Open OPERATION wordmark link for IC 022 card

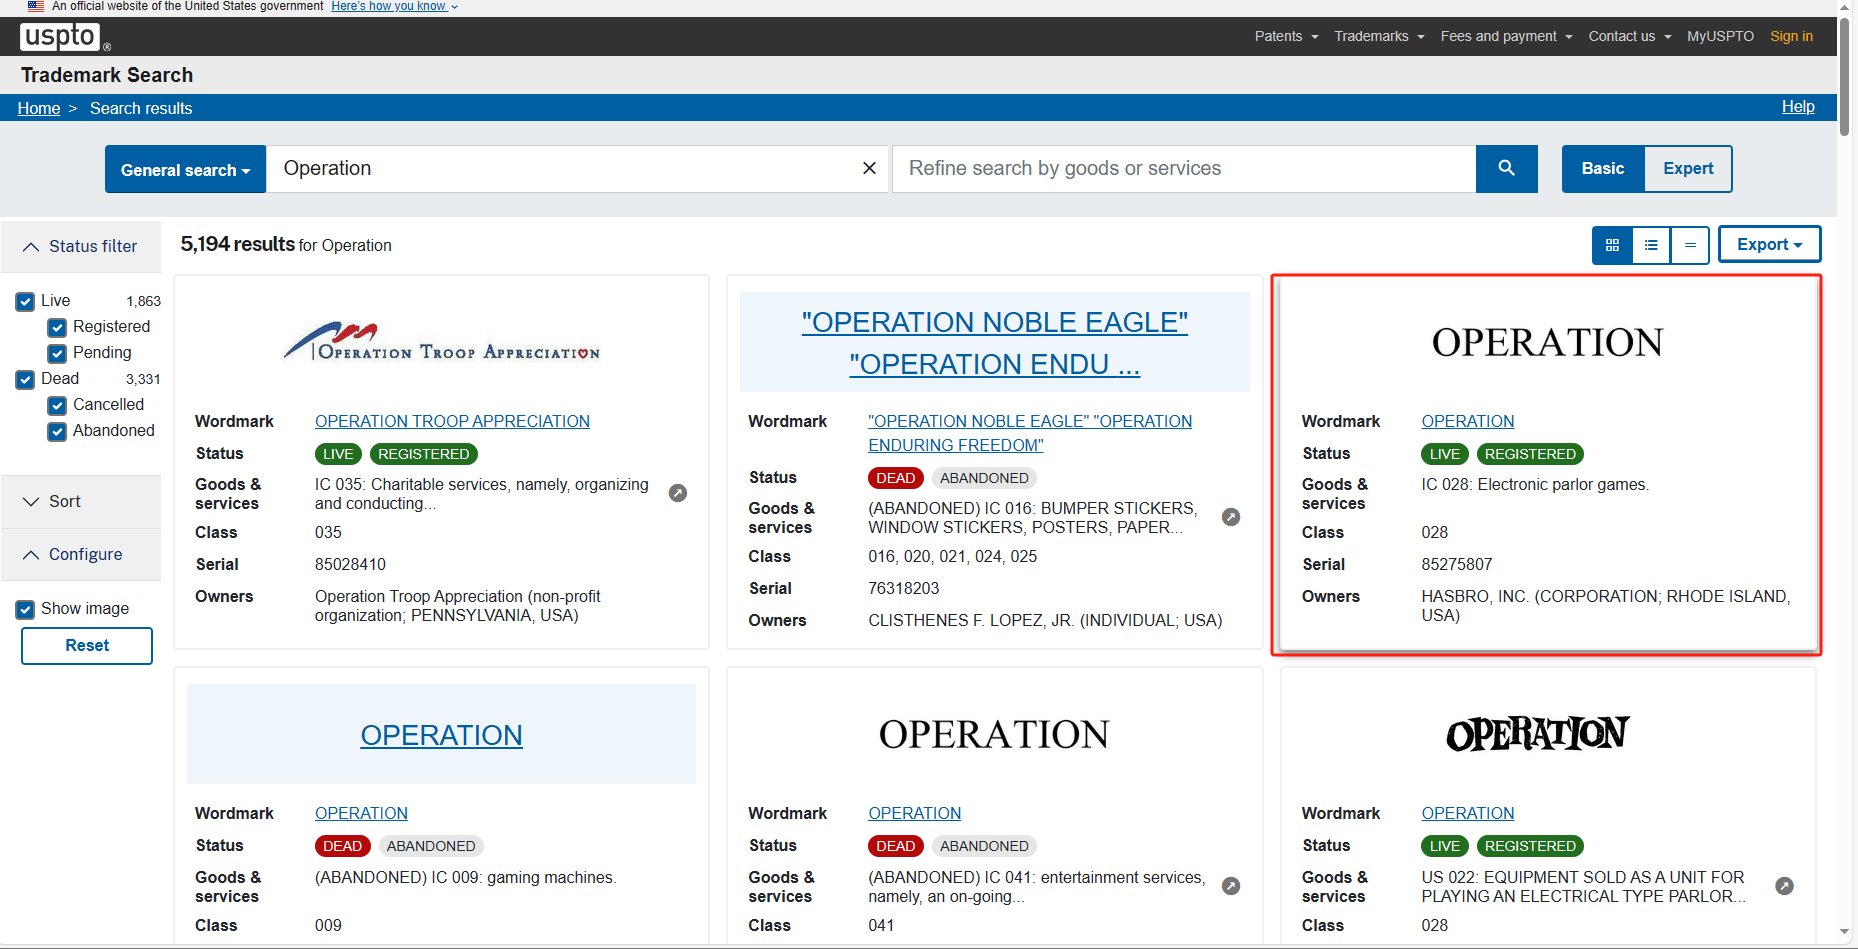point(1468,813)
